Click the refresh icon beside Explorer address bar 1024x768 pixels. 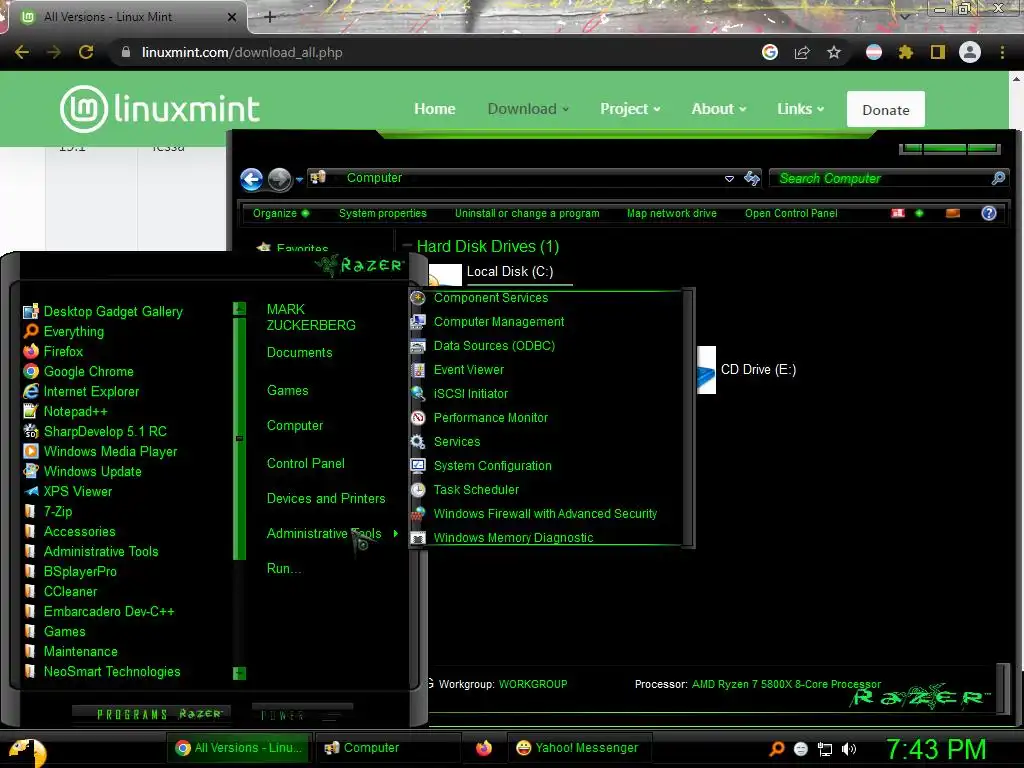click(752, 178)
